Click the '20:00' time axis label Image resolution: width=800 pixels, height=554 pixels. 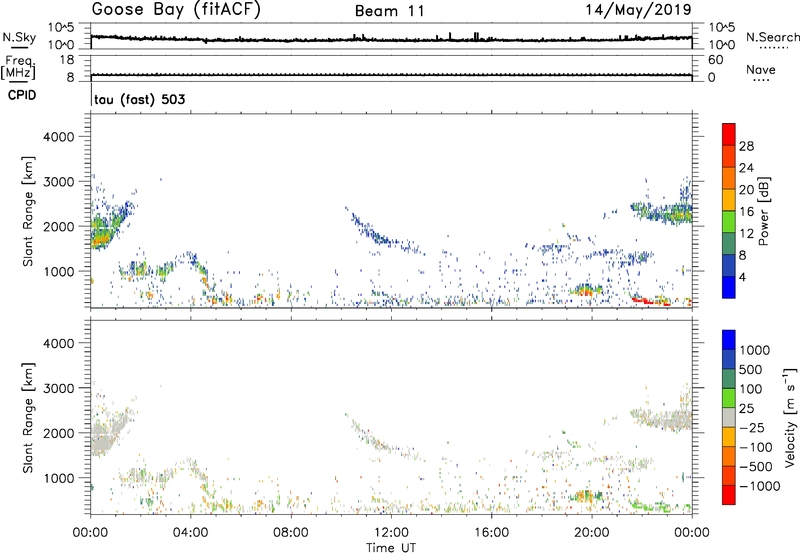(x=591, y=533)
